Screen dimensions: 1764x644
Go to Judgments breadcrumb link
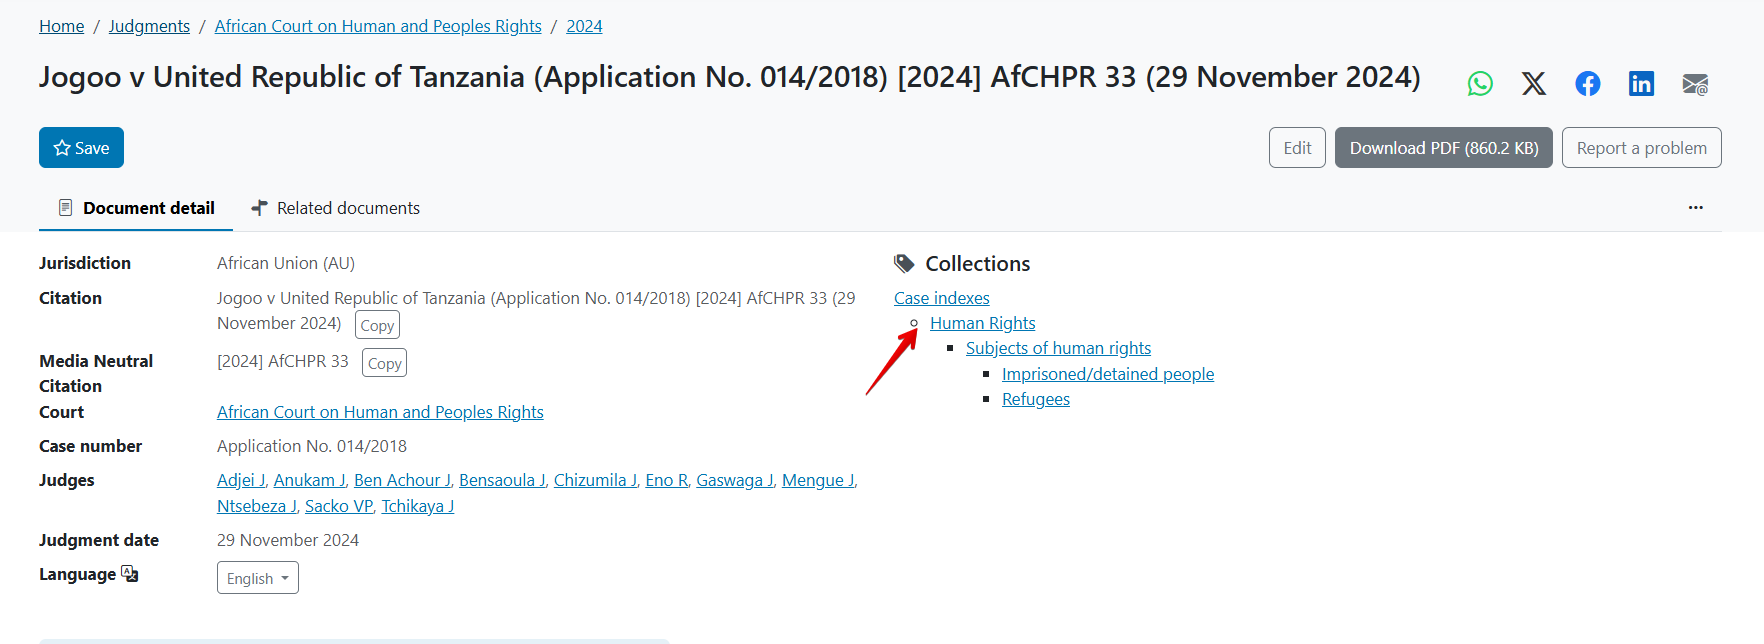click(149, 26)
